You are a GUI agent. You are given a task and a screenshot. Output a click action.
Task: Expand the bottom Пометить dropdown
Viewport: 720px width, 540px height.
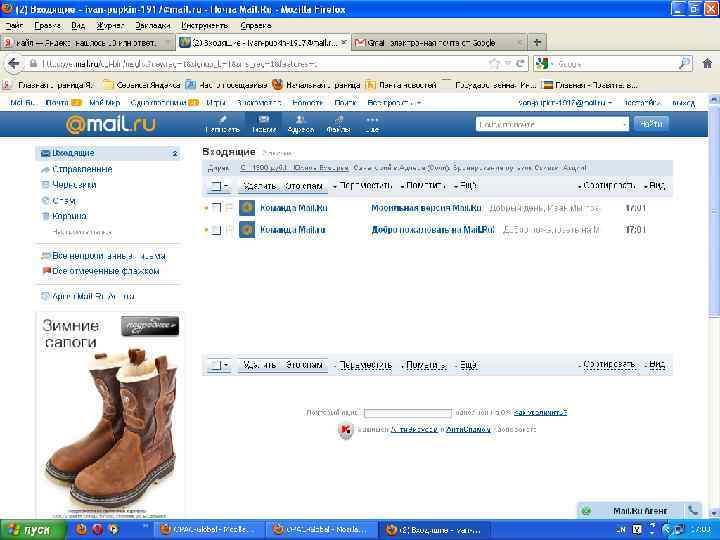[x=423, y=365]
